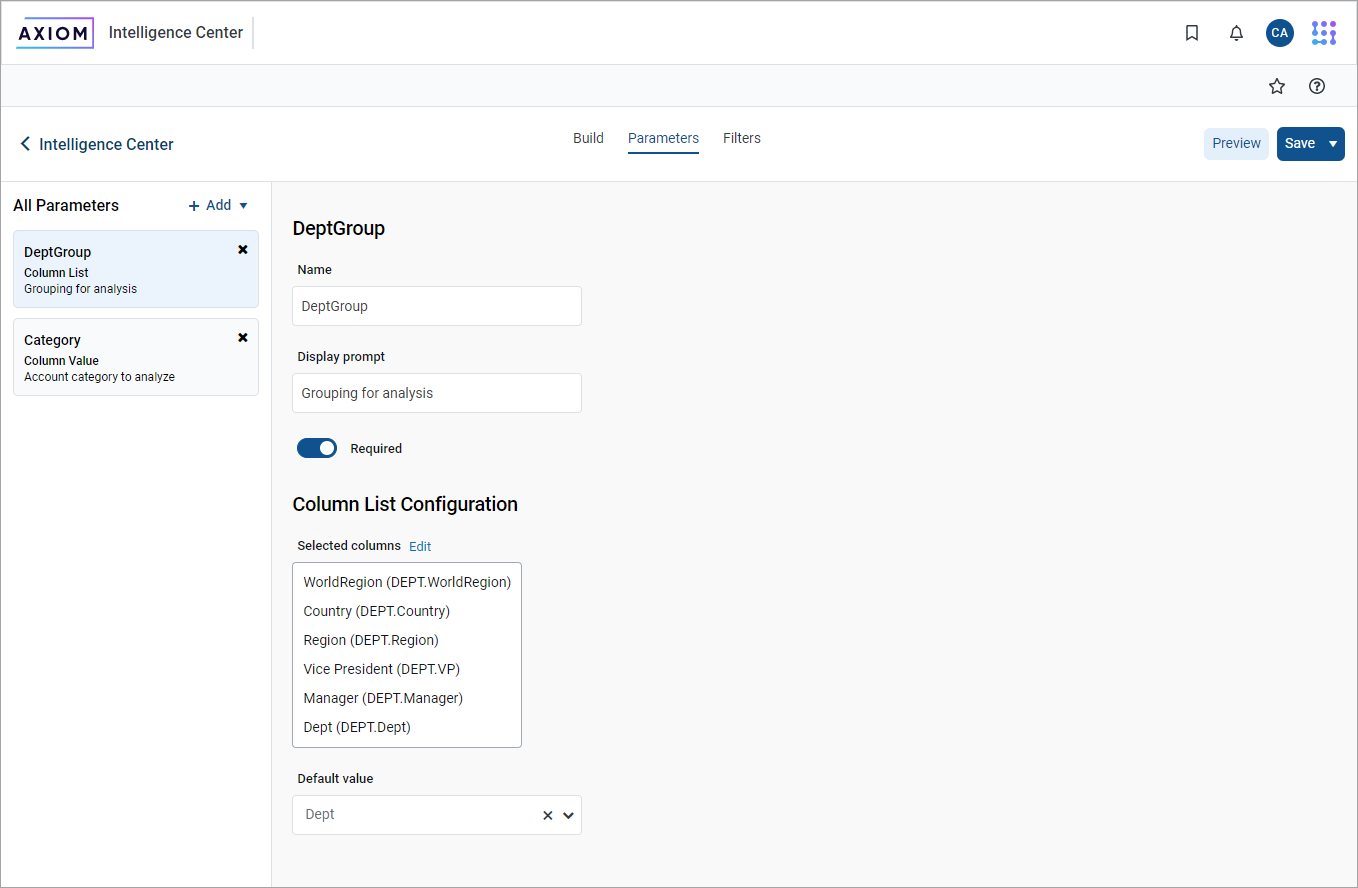The height and width of the screenshot is (888, 1358).
Task: Open the Save button dropdown arrow
Action: pyautogui.click(x=1332, y=144)
